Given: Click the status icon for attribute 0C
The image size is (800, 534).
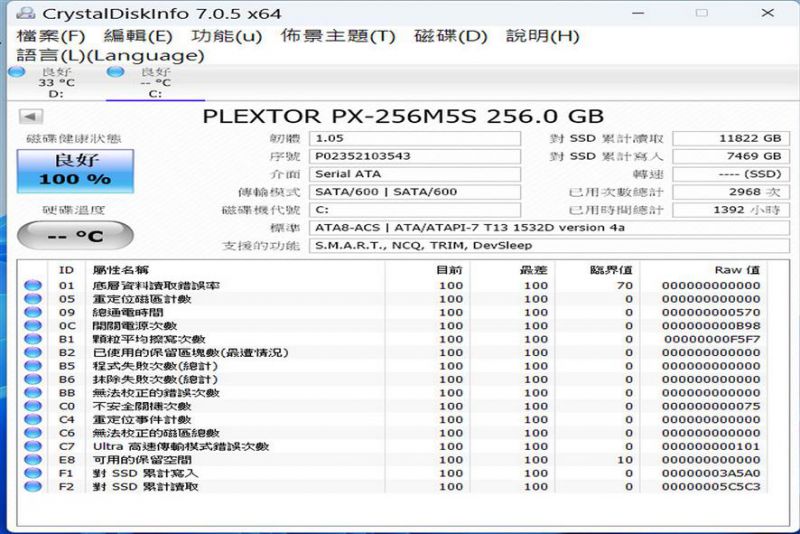Looking at the screenshot, I should click(x=33, y=326).
